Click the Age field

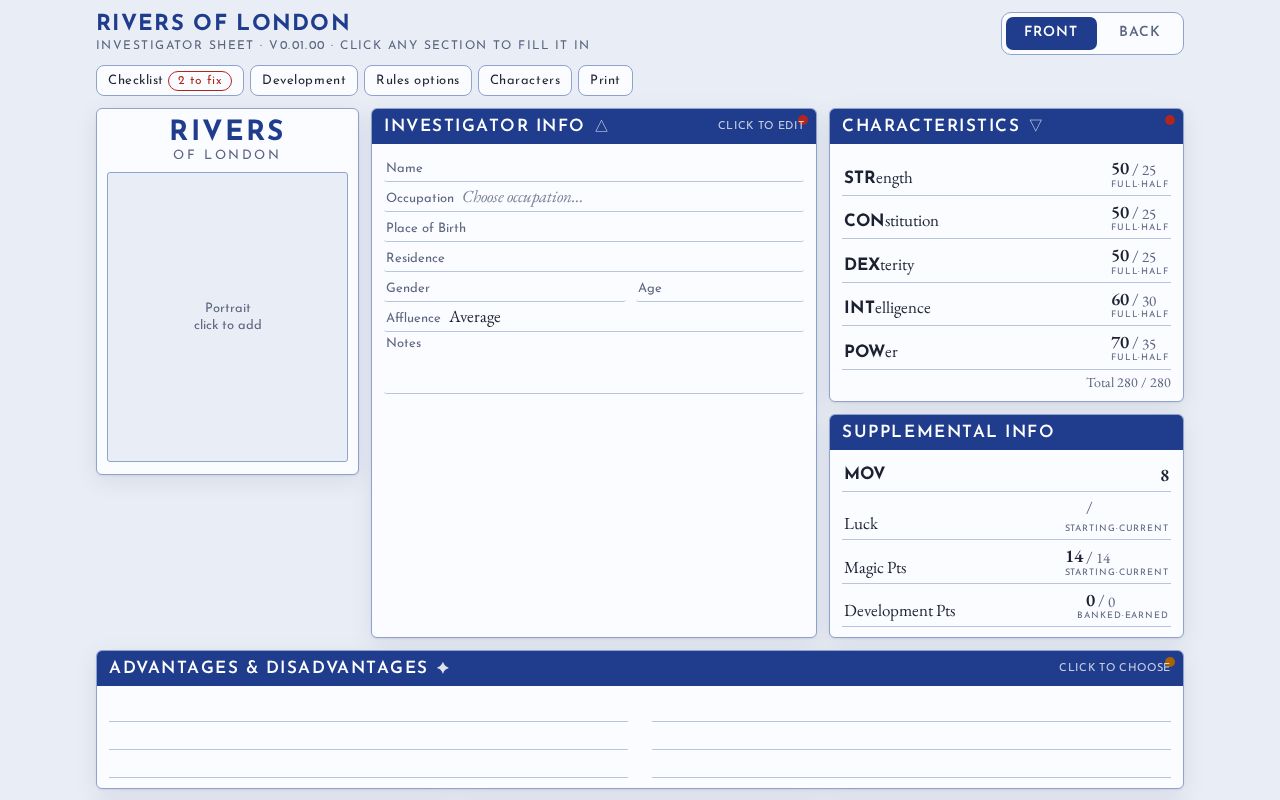[720, 288]
